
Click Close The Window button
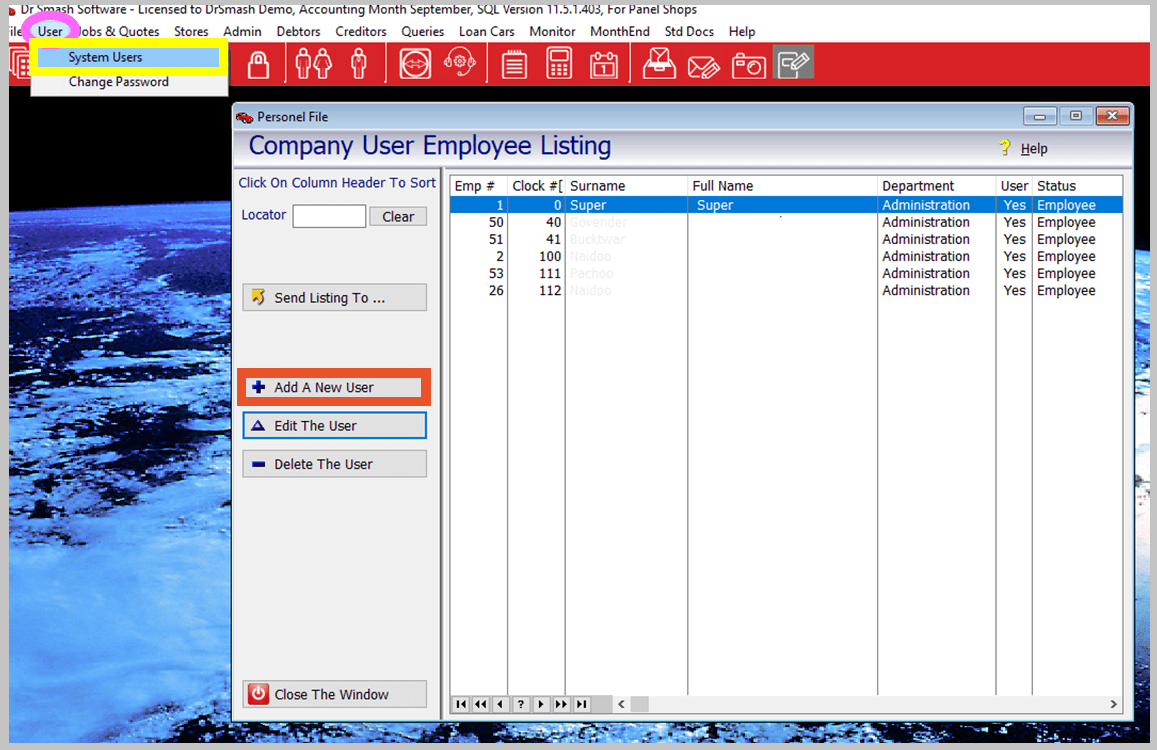pyautogui.click(x=334, y=695)
